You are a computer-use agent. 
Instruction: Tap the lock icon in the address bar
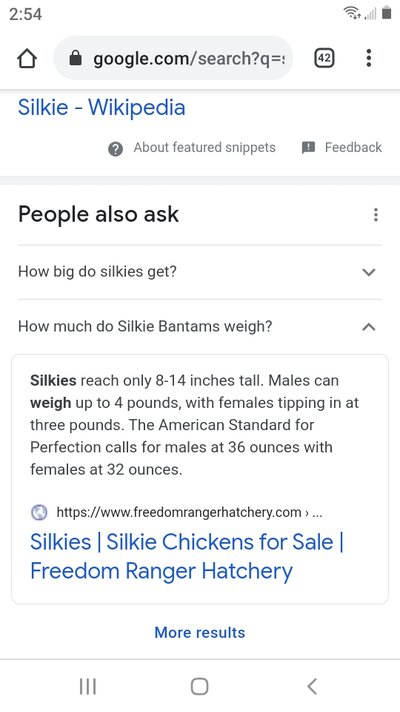75,58
